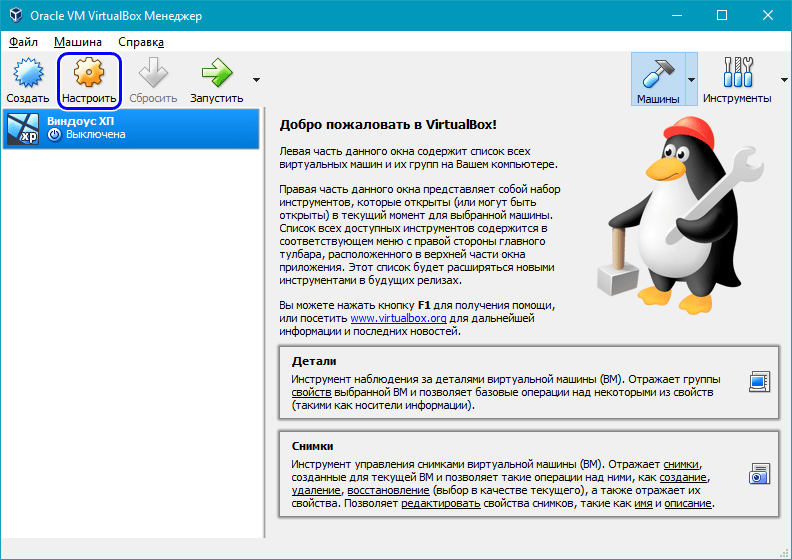Viewport: 792px width, 560px height.
Task: Click the описание link
Action: 688,503
